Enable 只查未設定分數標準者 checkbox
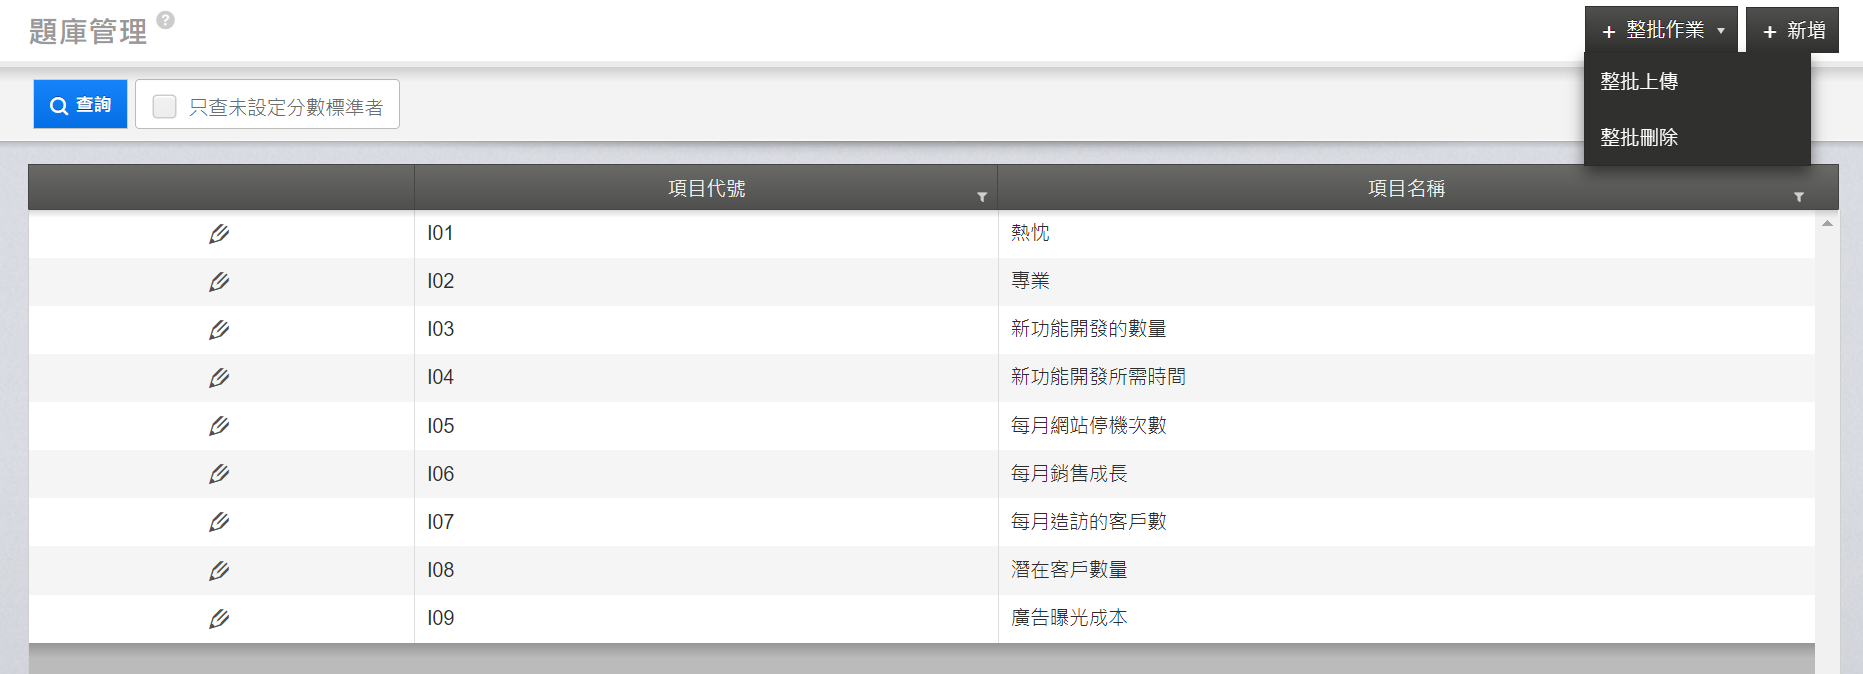The width and height of the screenshot is (1863, 674). pos(165,106)
